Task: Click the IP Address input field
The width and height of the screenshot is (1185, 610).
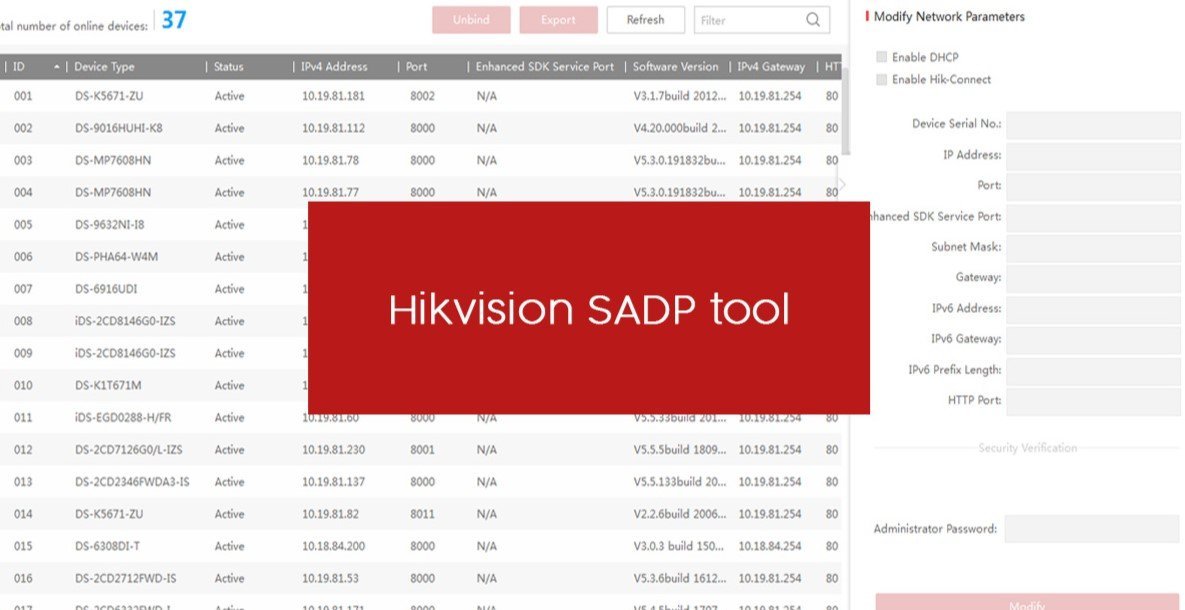Action: tap(1090, 155)
